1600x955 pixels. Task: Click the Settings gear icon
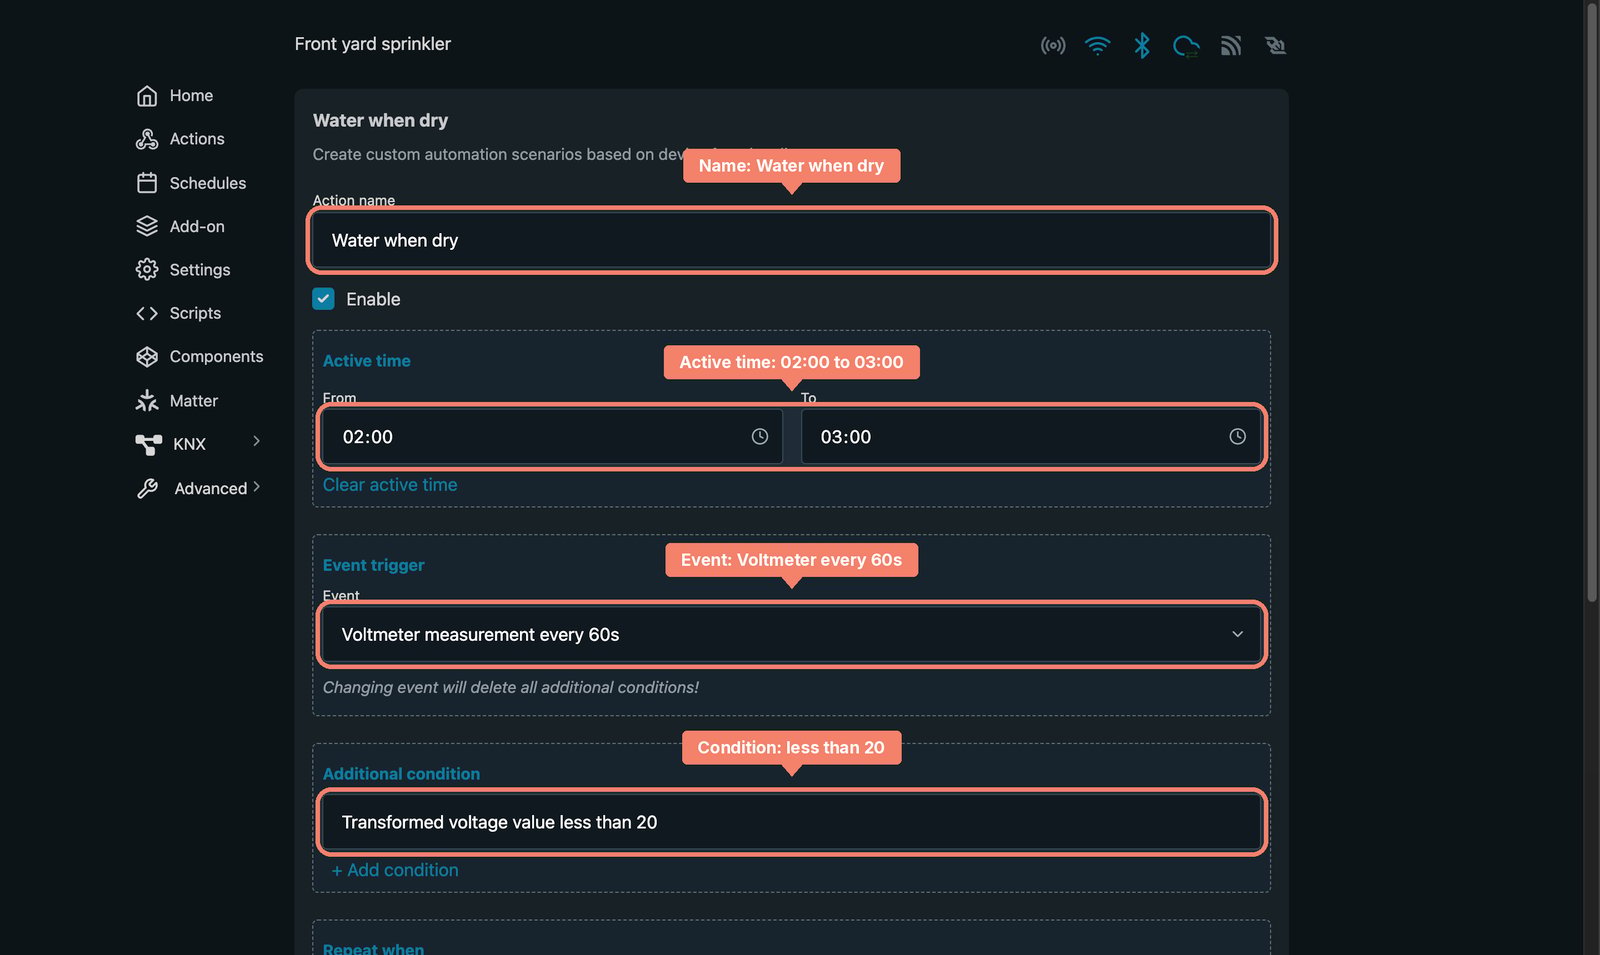click(147, 270)
